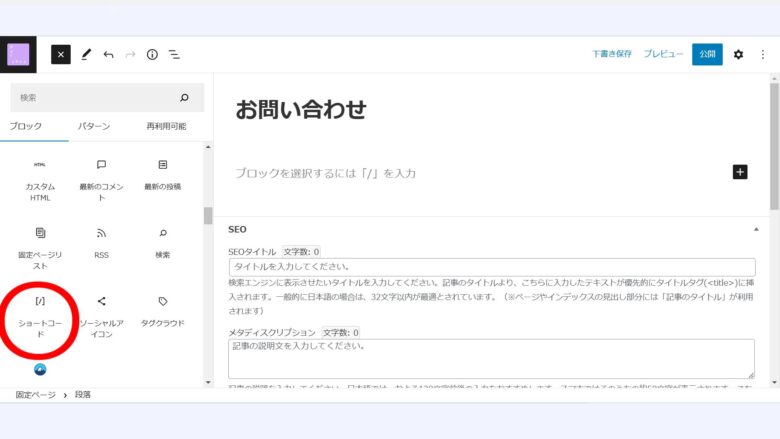Click the SEO panel heading
This screenshot has height=439, width=780.
[x=237, y=229]
